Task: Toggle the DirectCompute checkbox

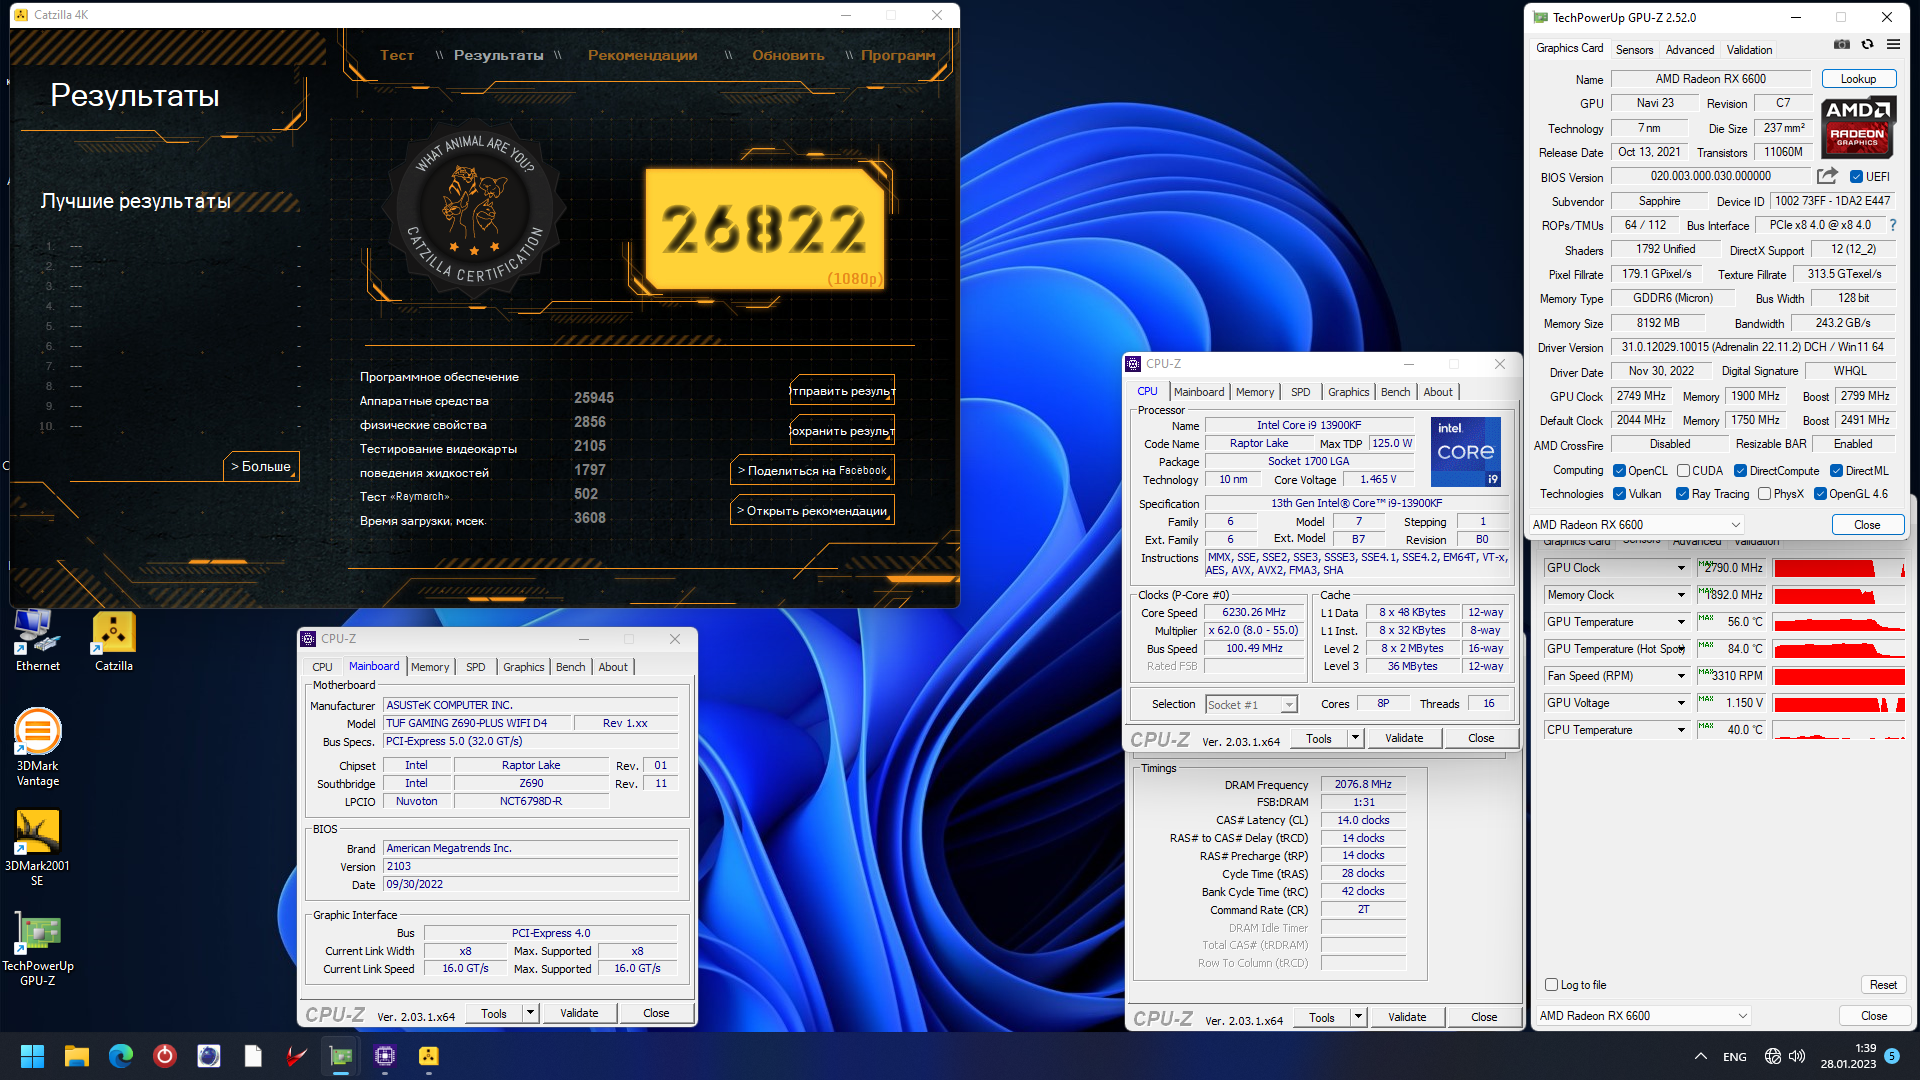Action: coord(1740,471)
